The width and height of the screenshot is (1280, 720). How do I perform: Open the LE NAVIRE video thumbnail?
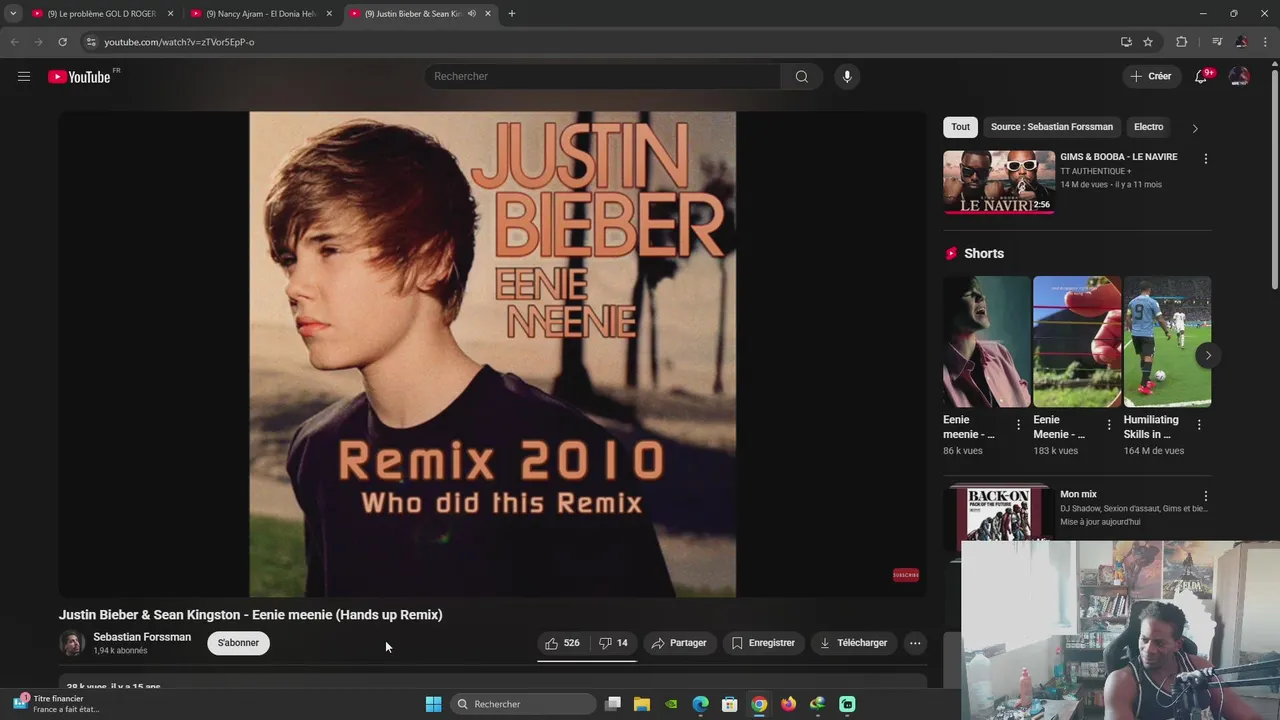tap(999, 182)
